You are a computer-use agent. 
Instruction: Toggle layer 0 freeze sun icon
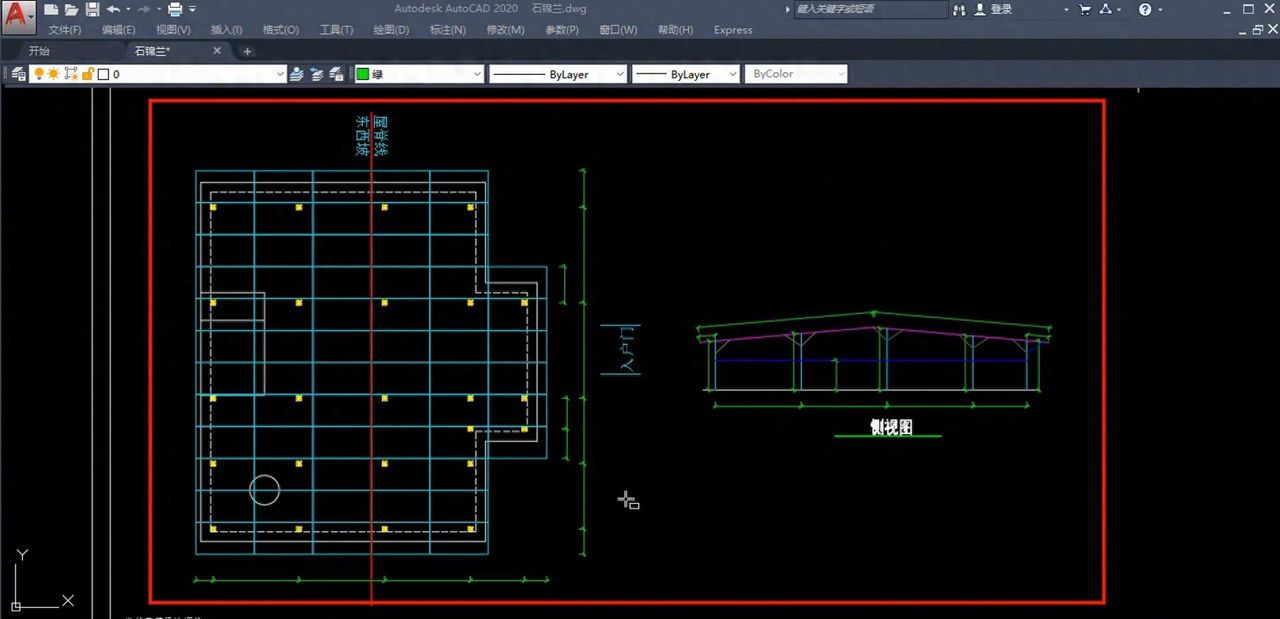(x=54, y=74)
